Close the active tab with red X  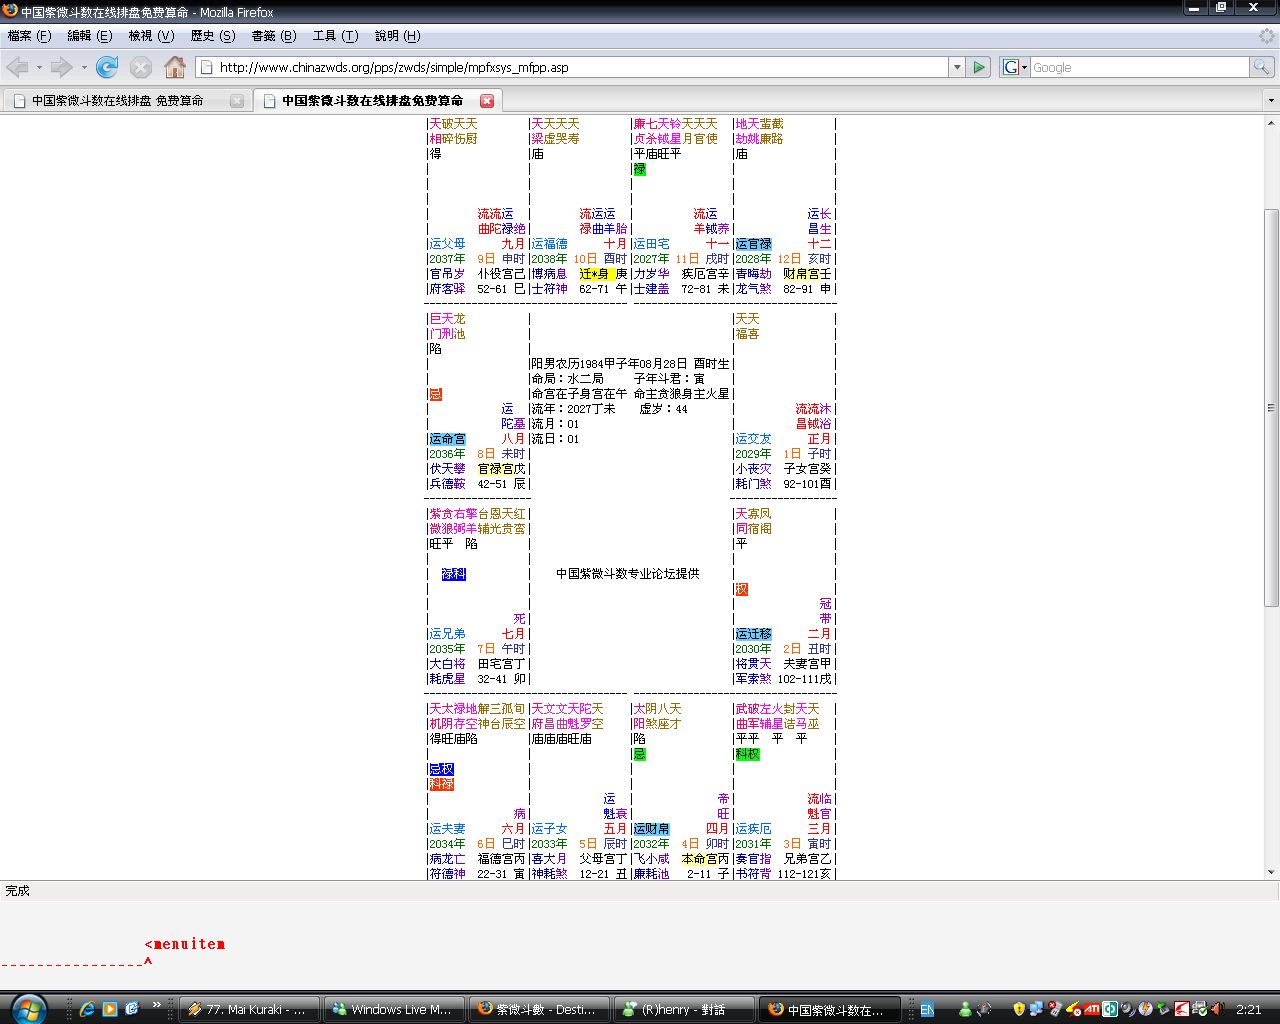tap(487, 101)
